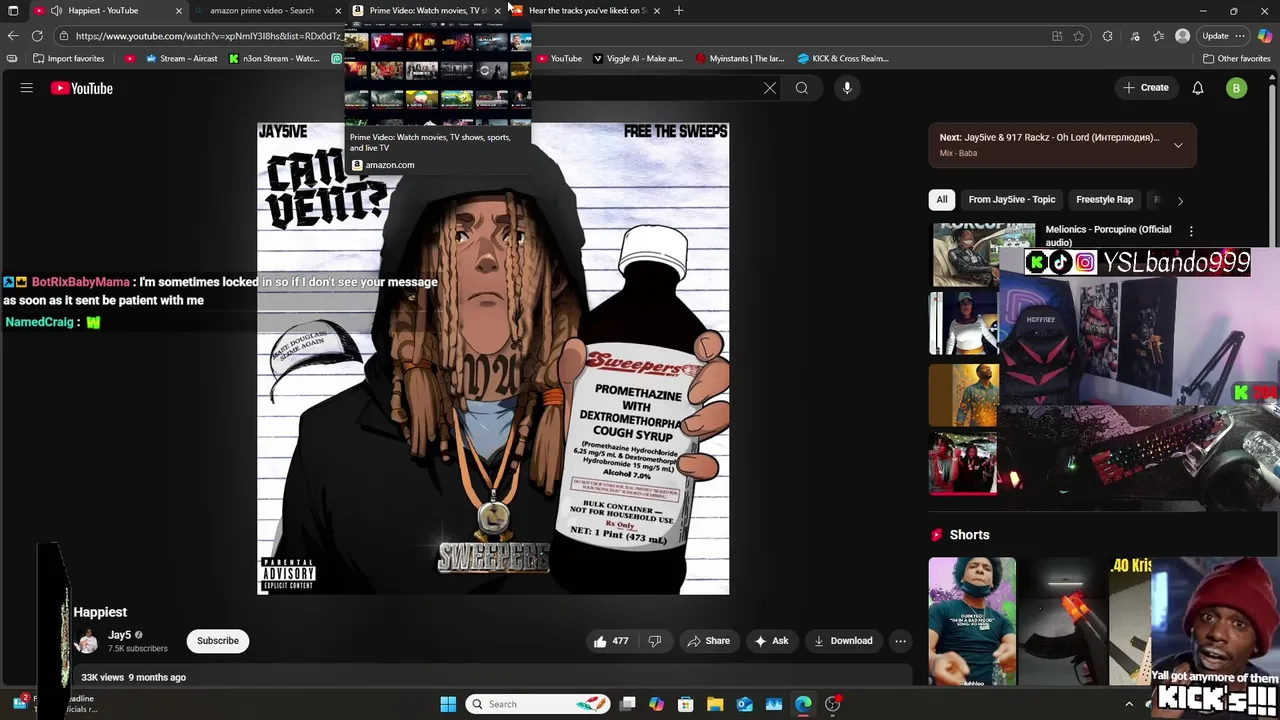Open a new browser tab

pos(679,11)
